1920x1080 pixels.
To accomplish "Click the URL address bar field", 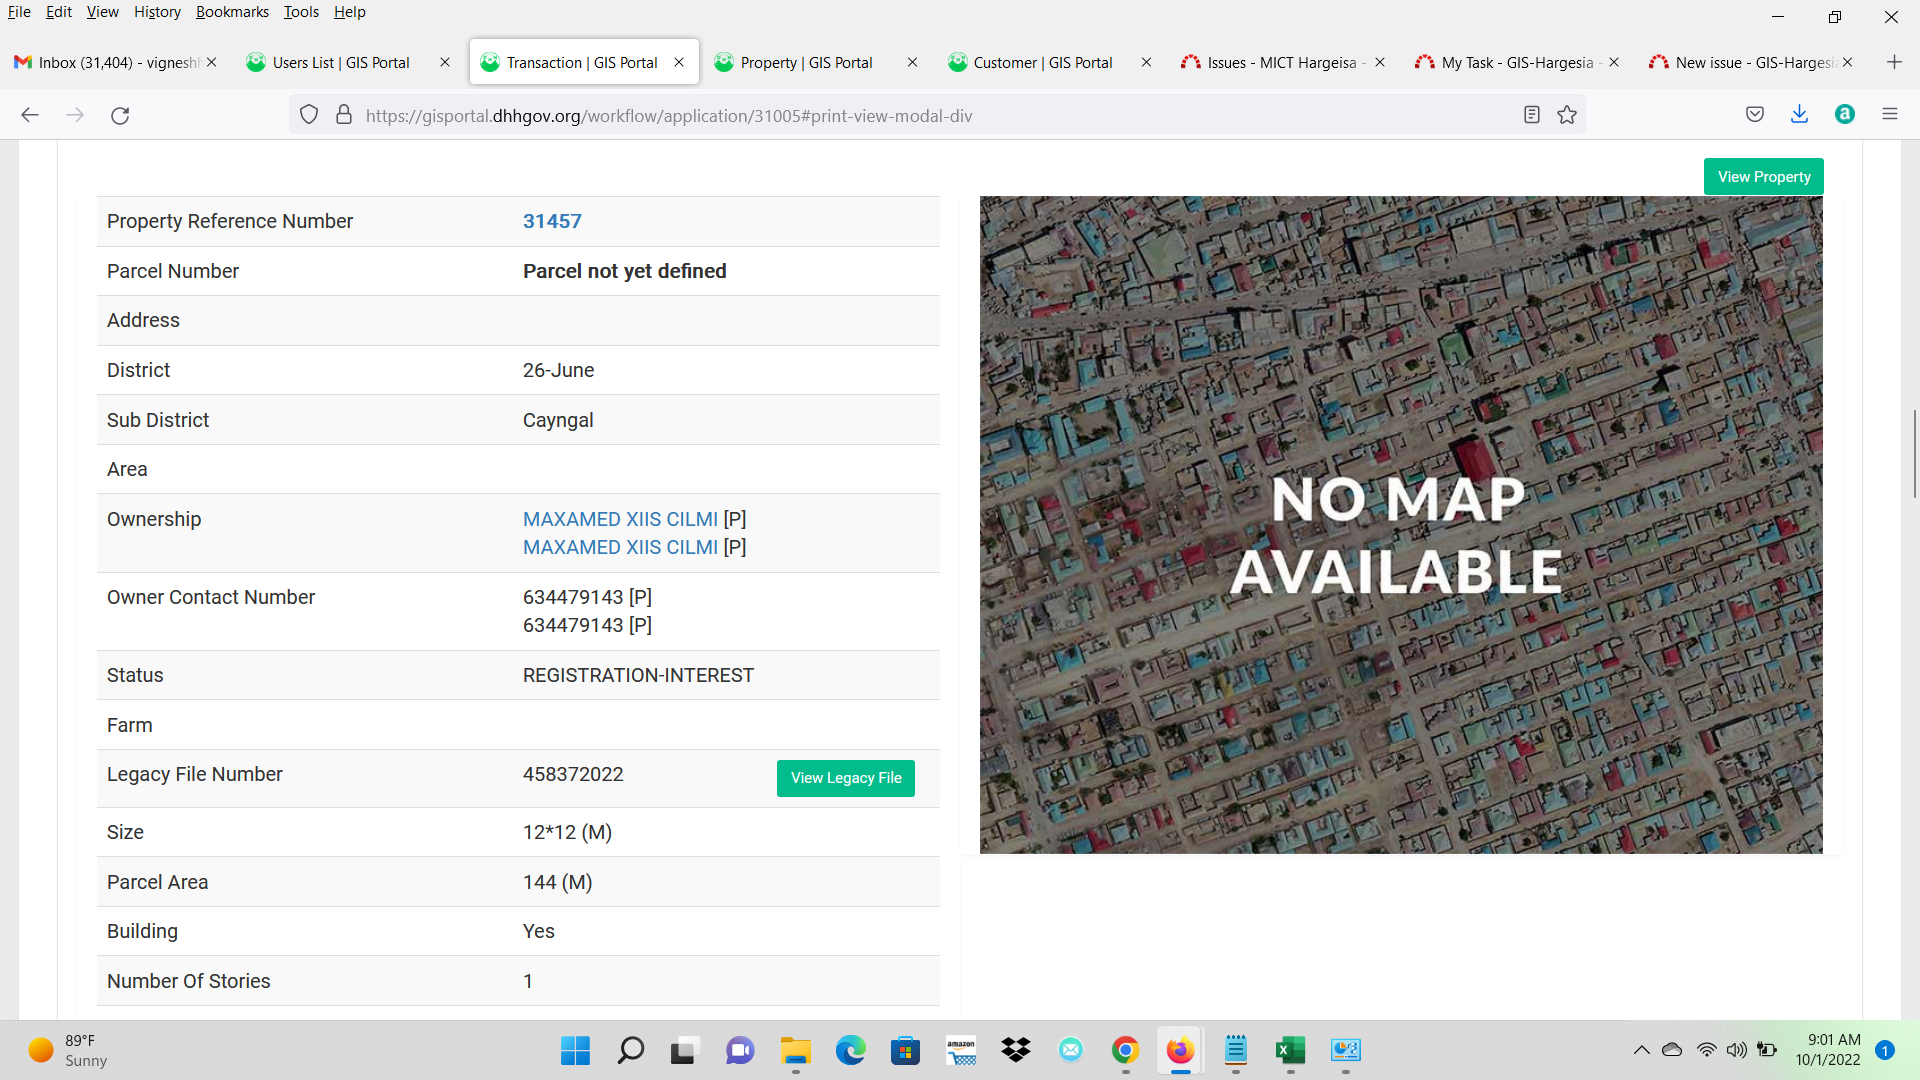I will pos(935,115).
